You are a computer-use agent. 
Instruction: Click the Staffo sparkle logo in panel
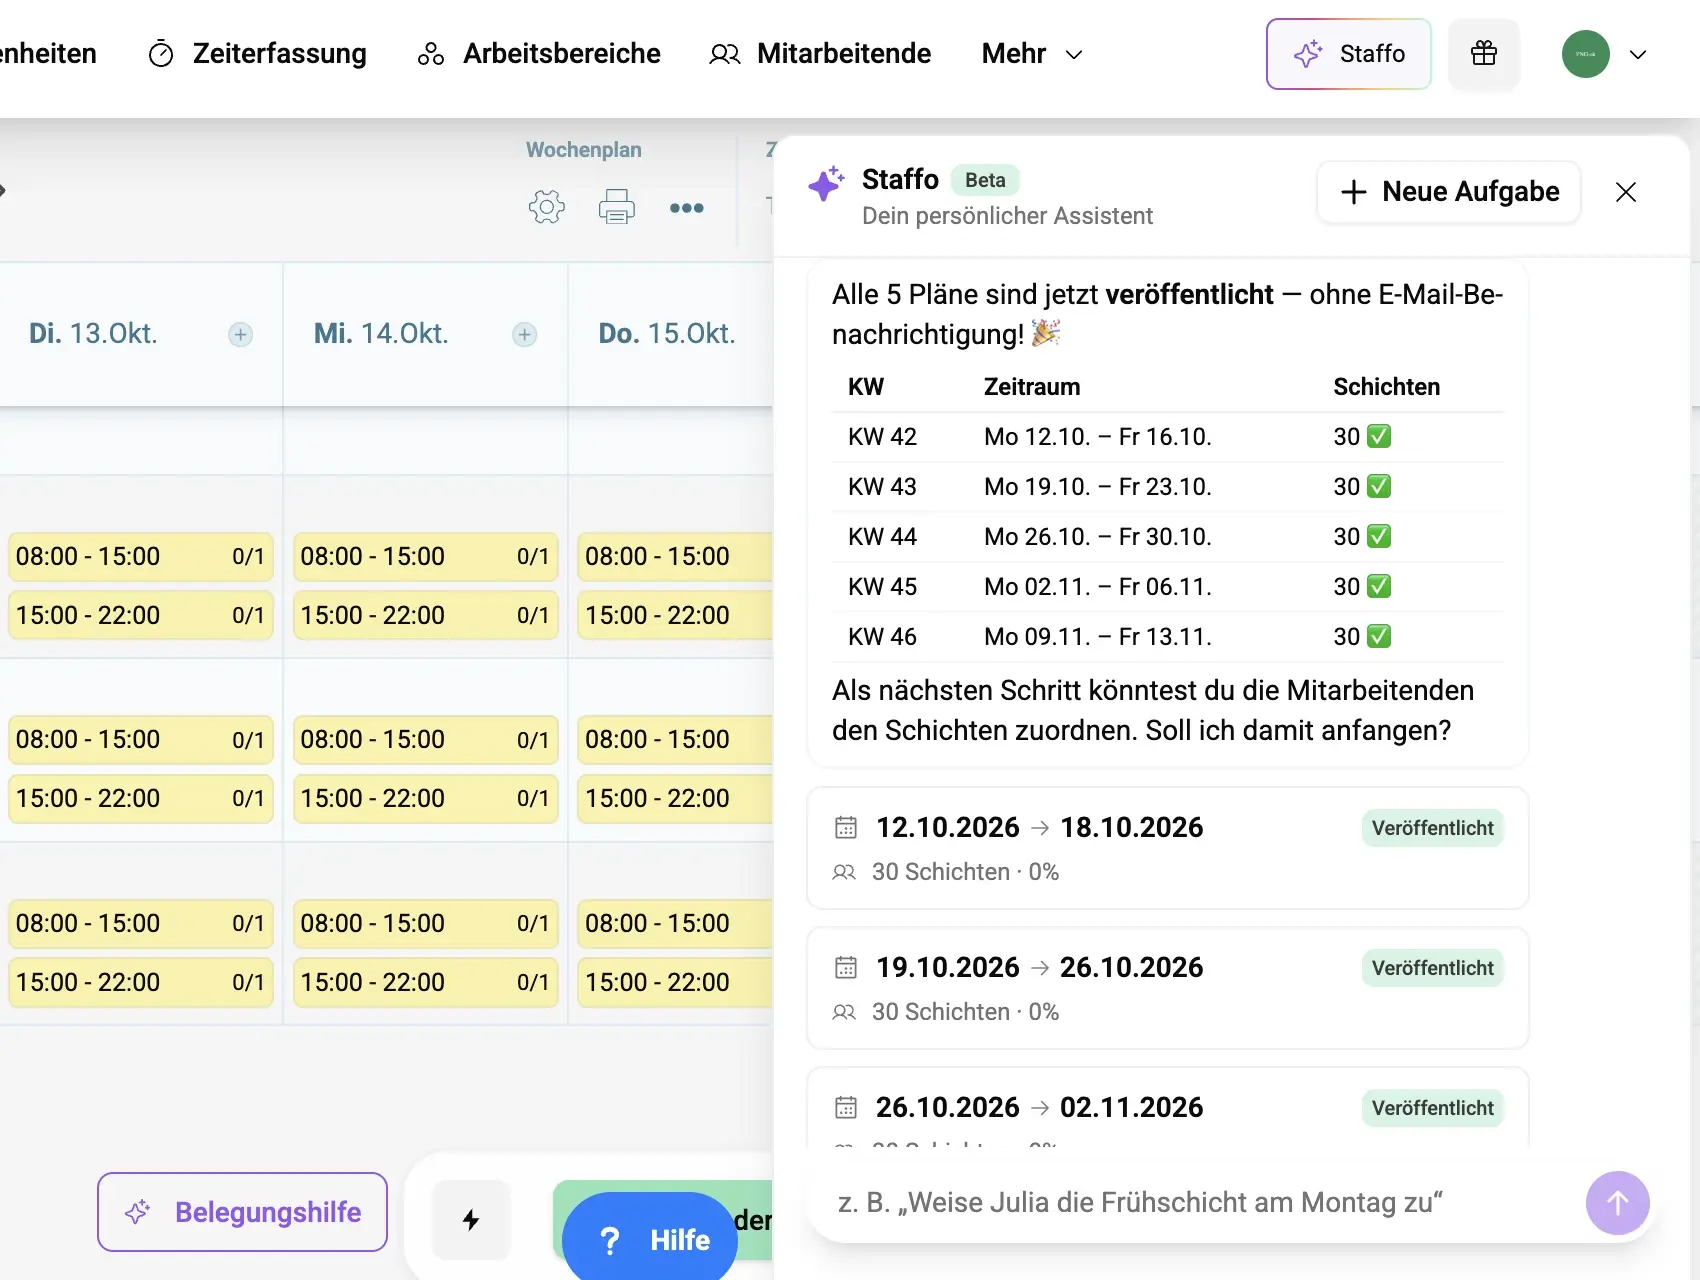[826, 184]
